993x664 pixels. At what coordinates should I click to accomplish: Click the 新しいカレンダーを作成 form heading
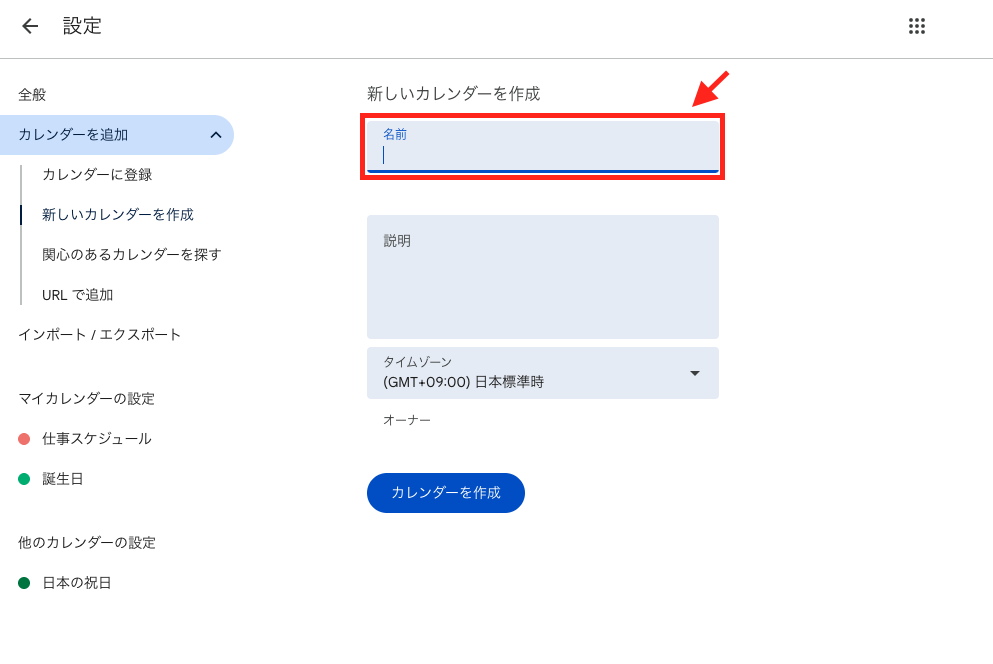(453, 94)
